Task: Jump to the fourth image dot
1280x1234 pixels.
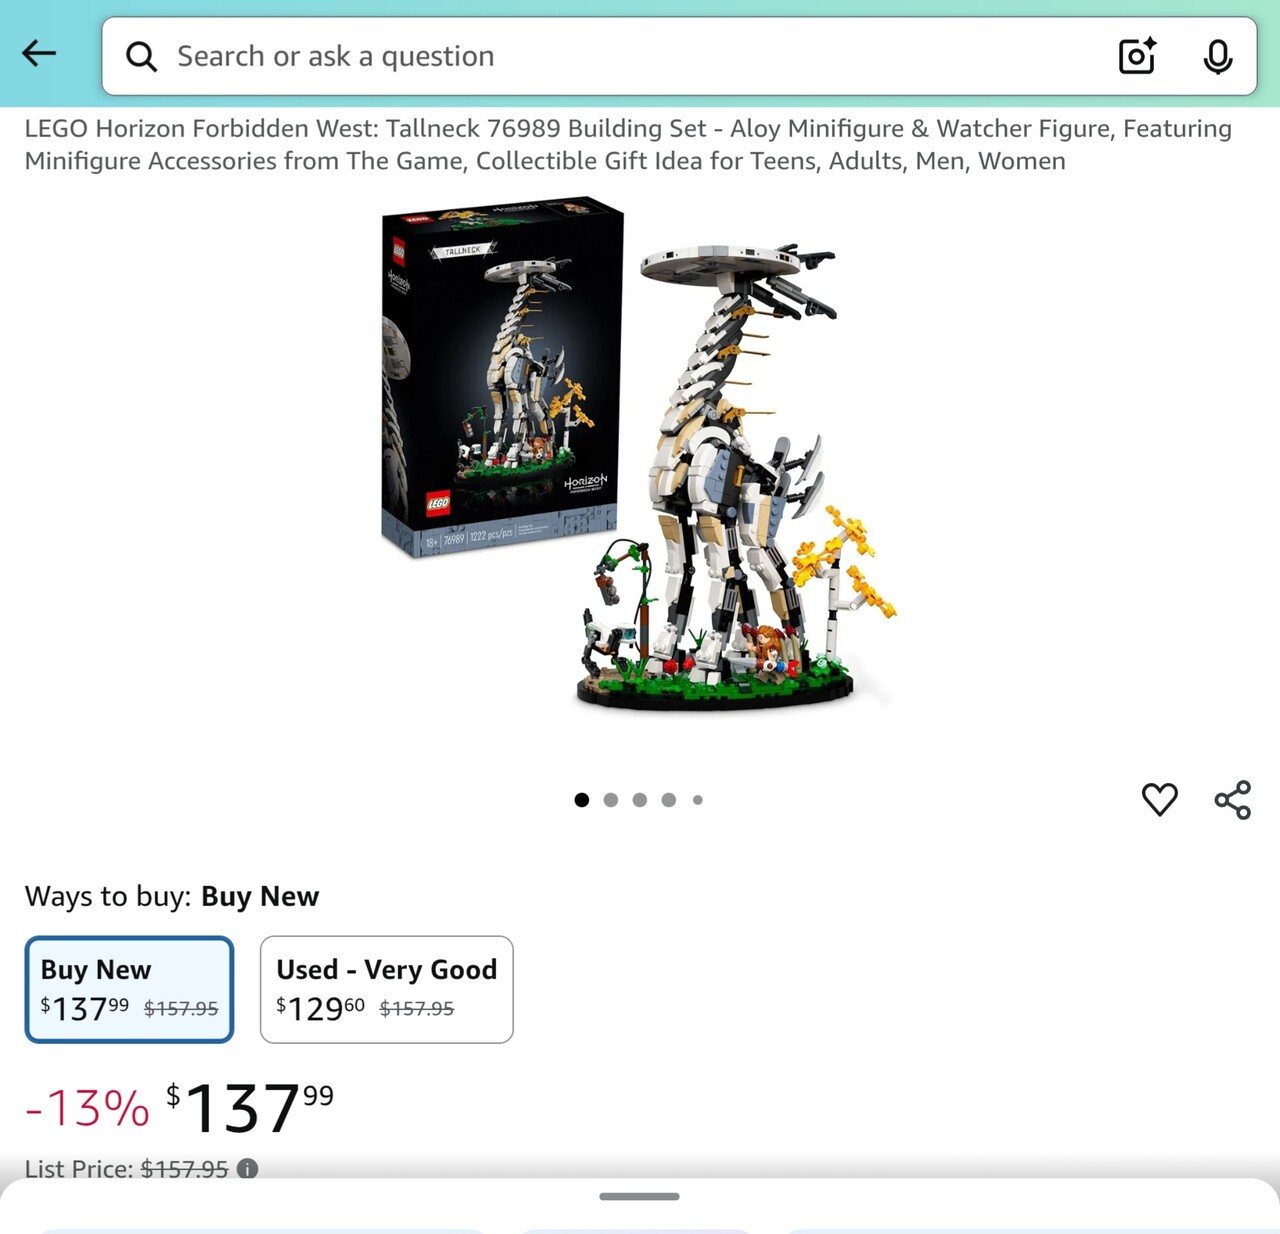Action: click(669, 800)
